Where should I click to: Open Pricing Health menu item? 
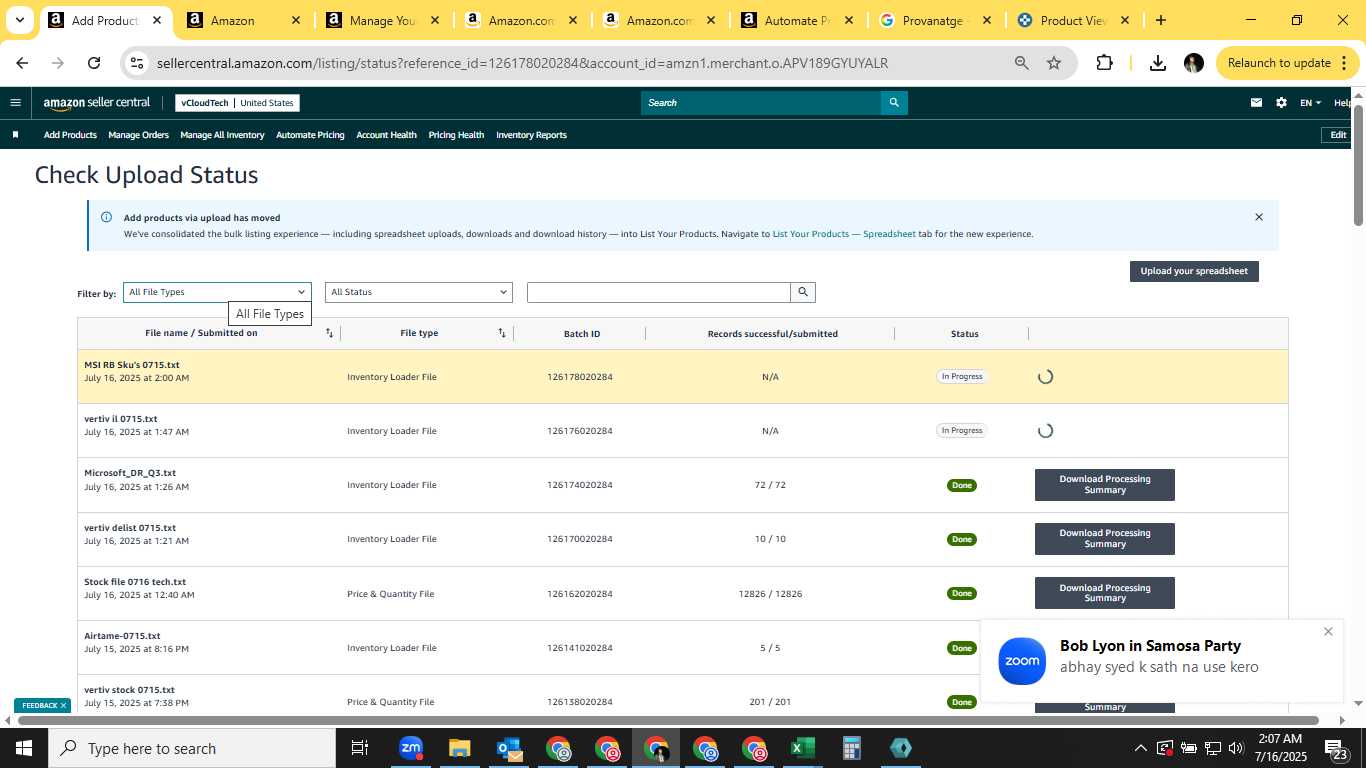pyautogui.click(x=456, y=135)
